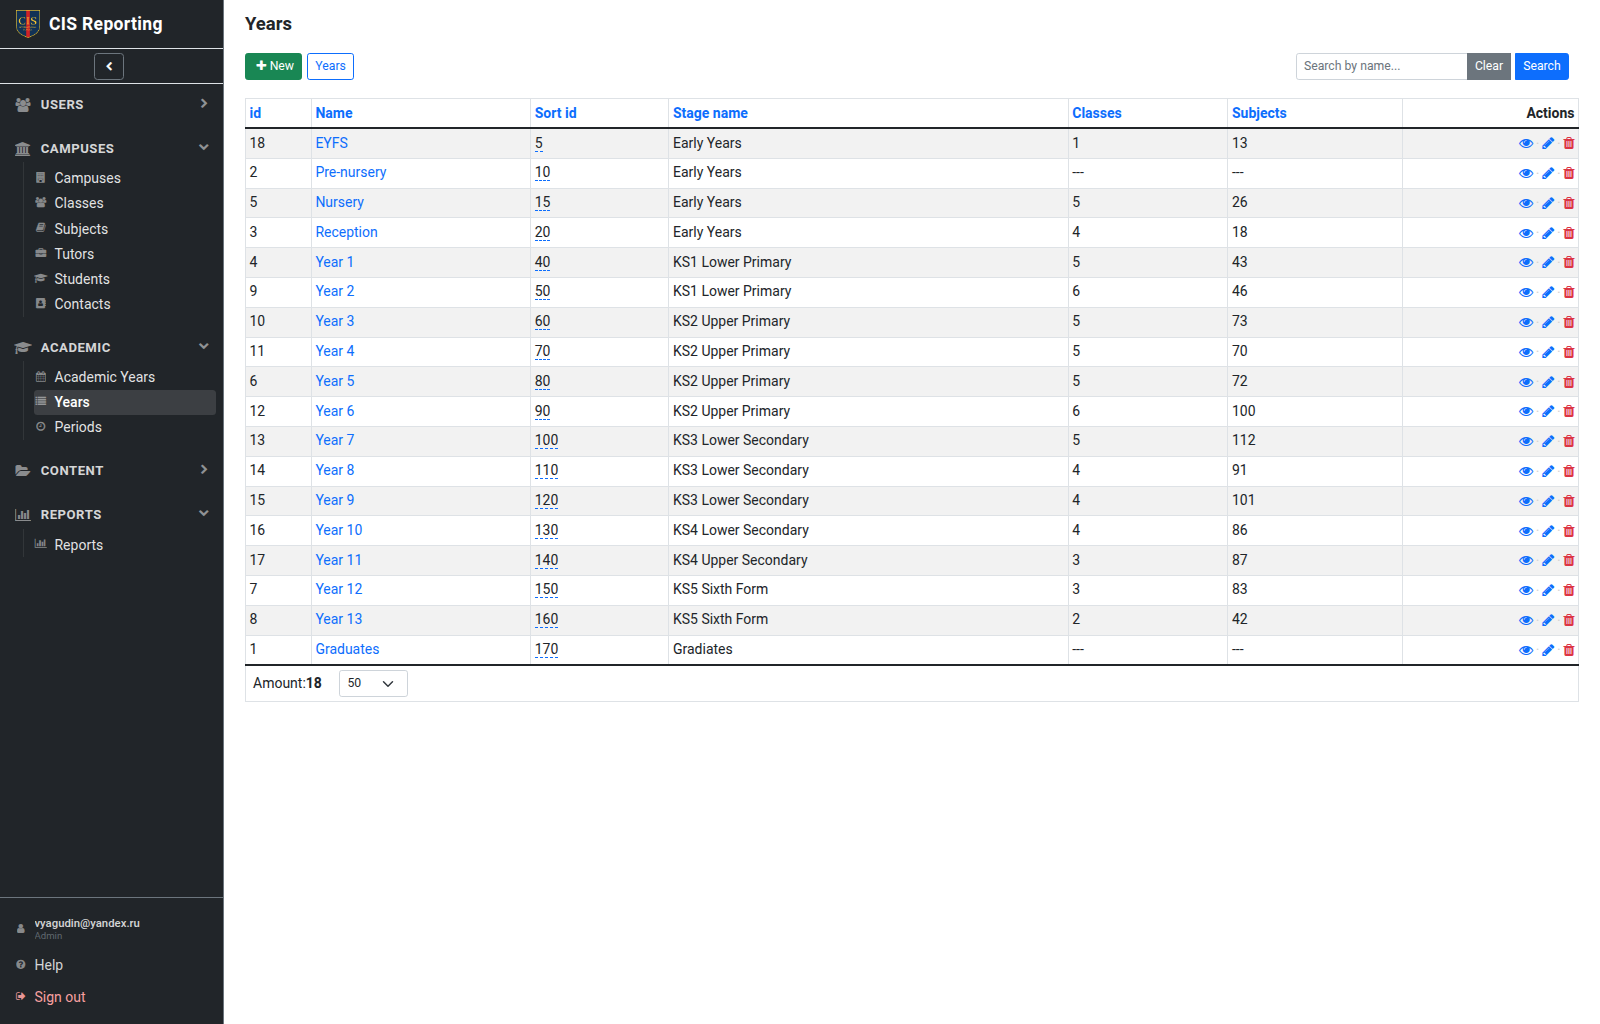The image size is (1600, 1024).
Task: Click the CIS Reporting logo icon
Action: pos(28,23)
